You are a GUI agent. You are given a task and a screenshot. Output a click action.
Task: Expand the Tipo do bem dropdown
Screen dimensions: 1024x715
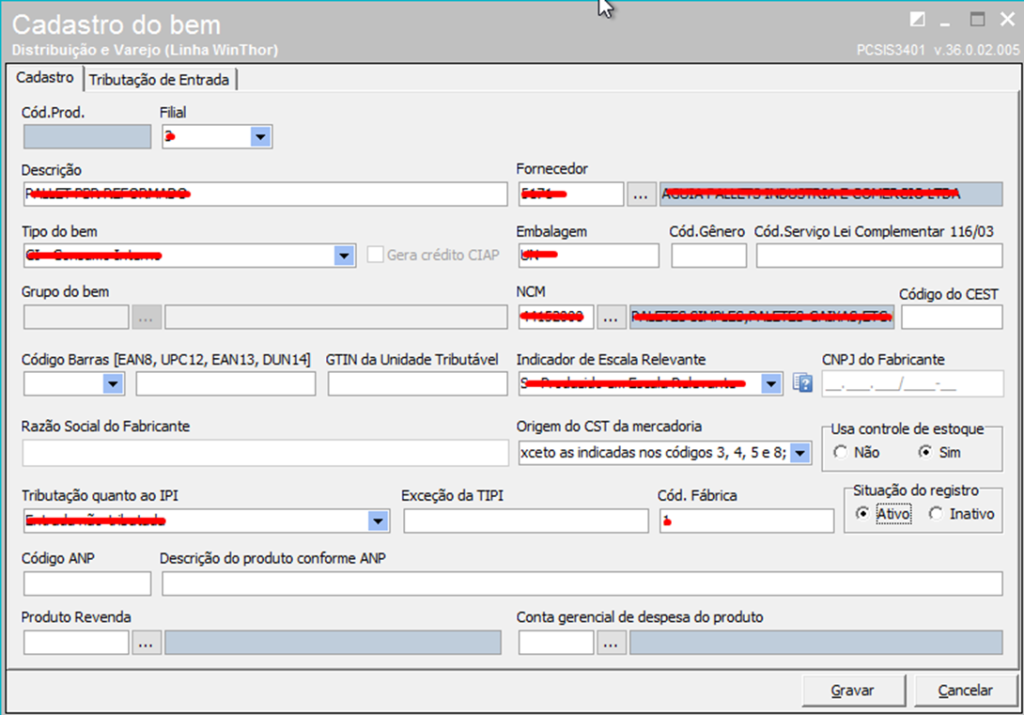(x=344, y=256)
